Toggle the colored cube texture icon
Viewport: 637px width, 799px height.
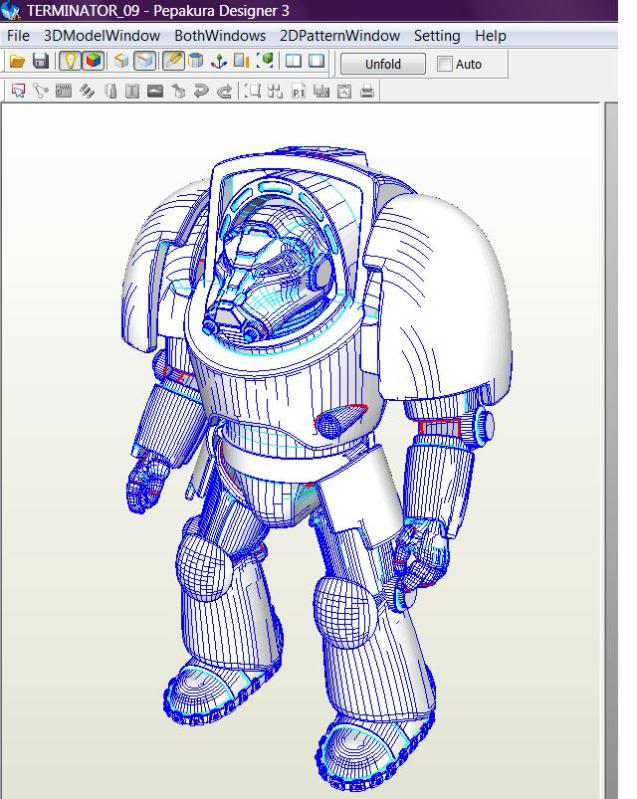[x=93, y=61]
